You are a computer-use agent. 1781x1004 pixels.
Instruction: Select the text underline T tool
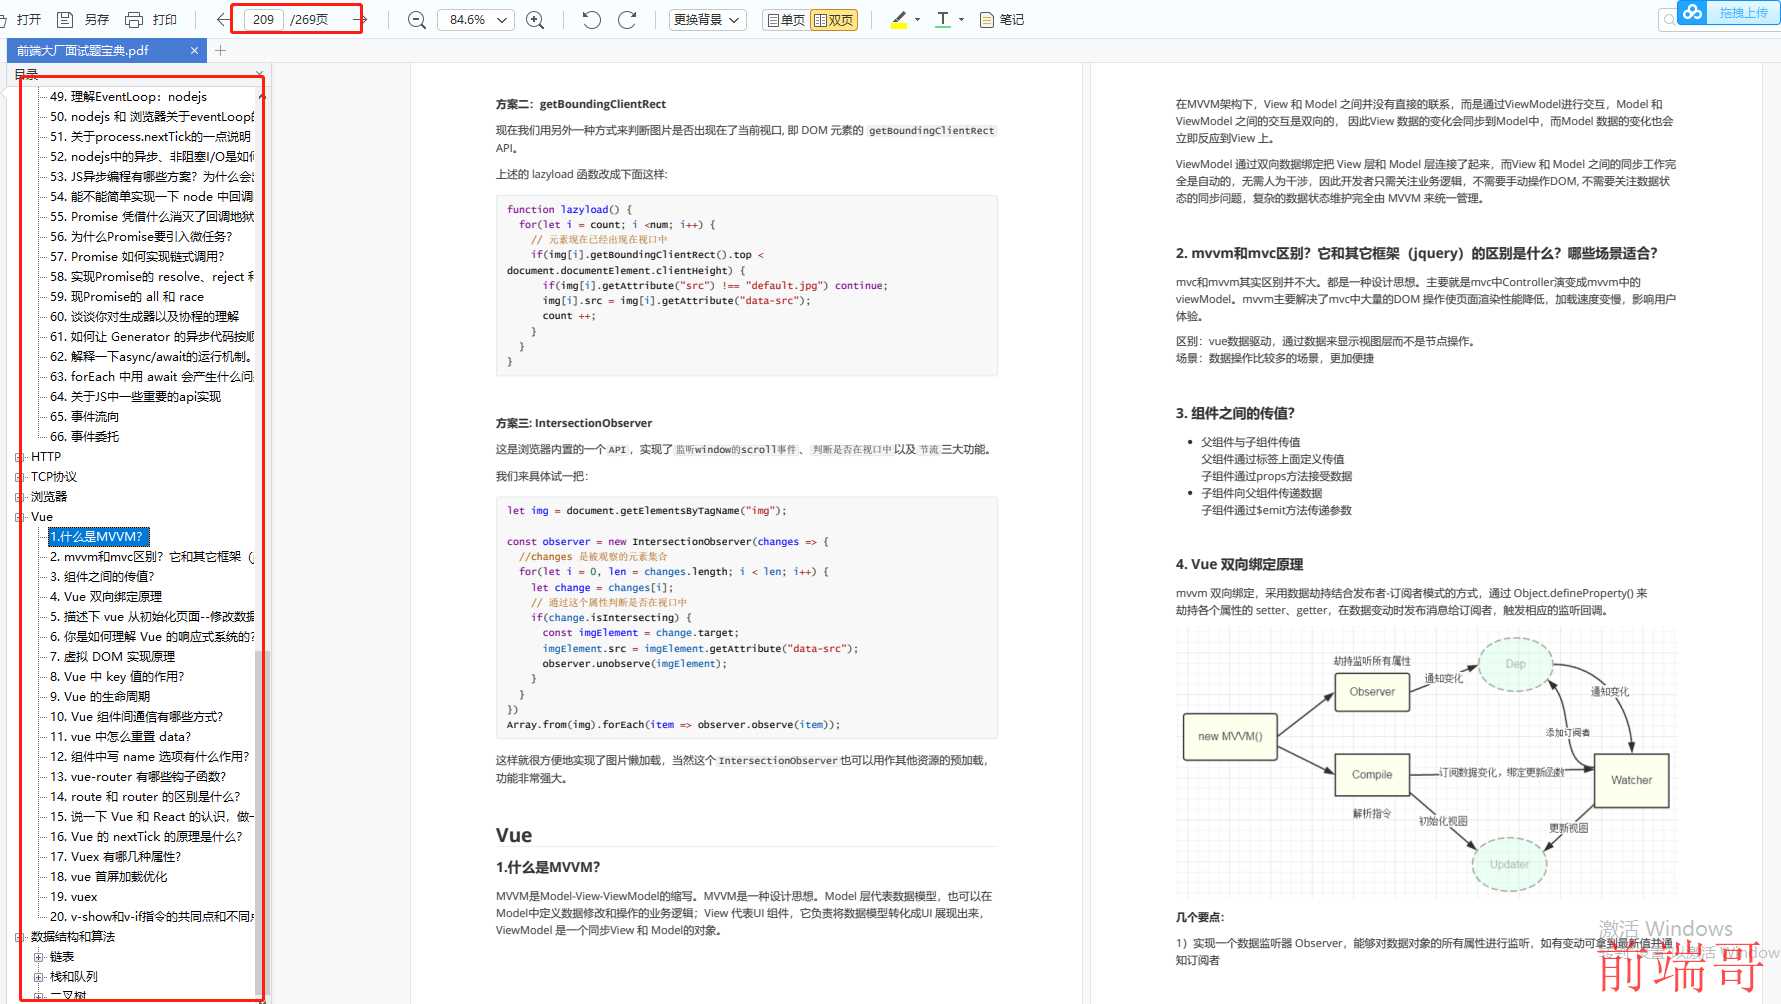tap(942, 19)
